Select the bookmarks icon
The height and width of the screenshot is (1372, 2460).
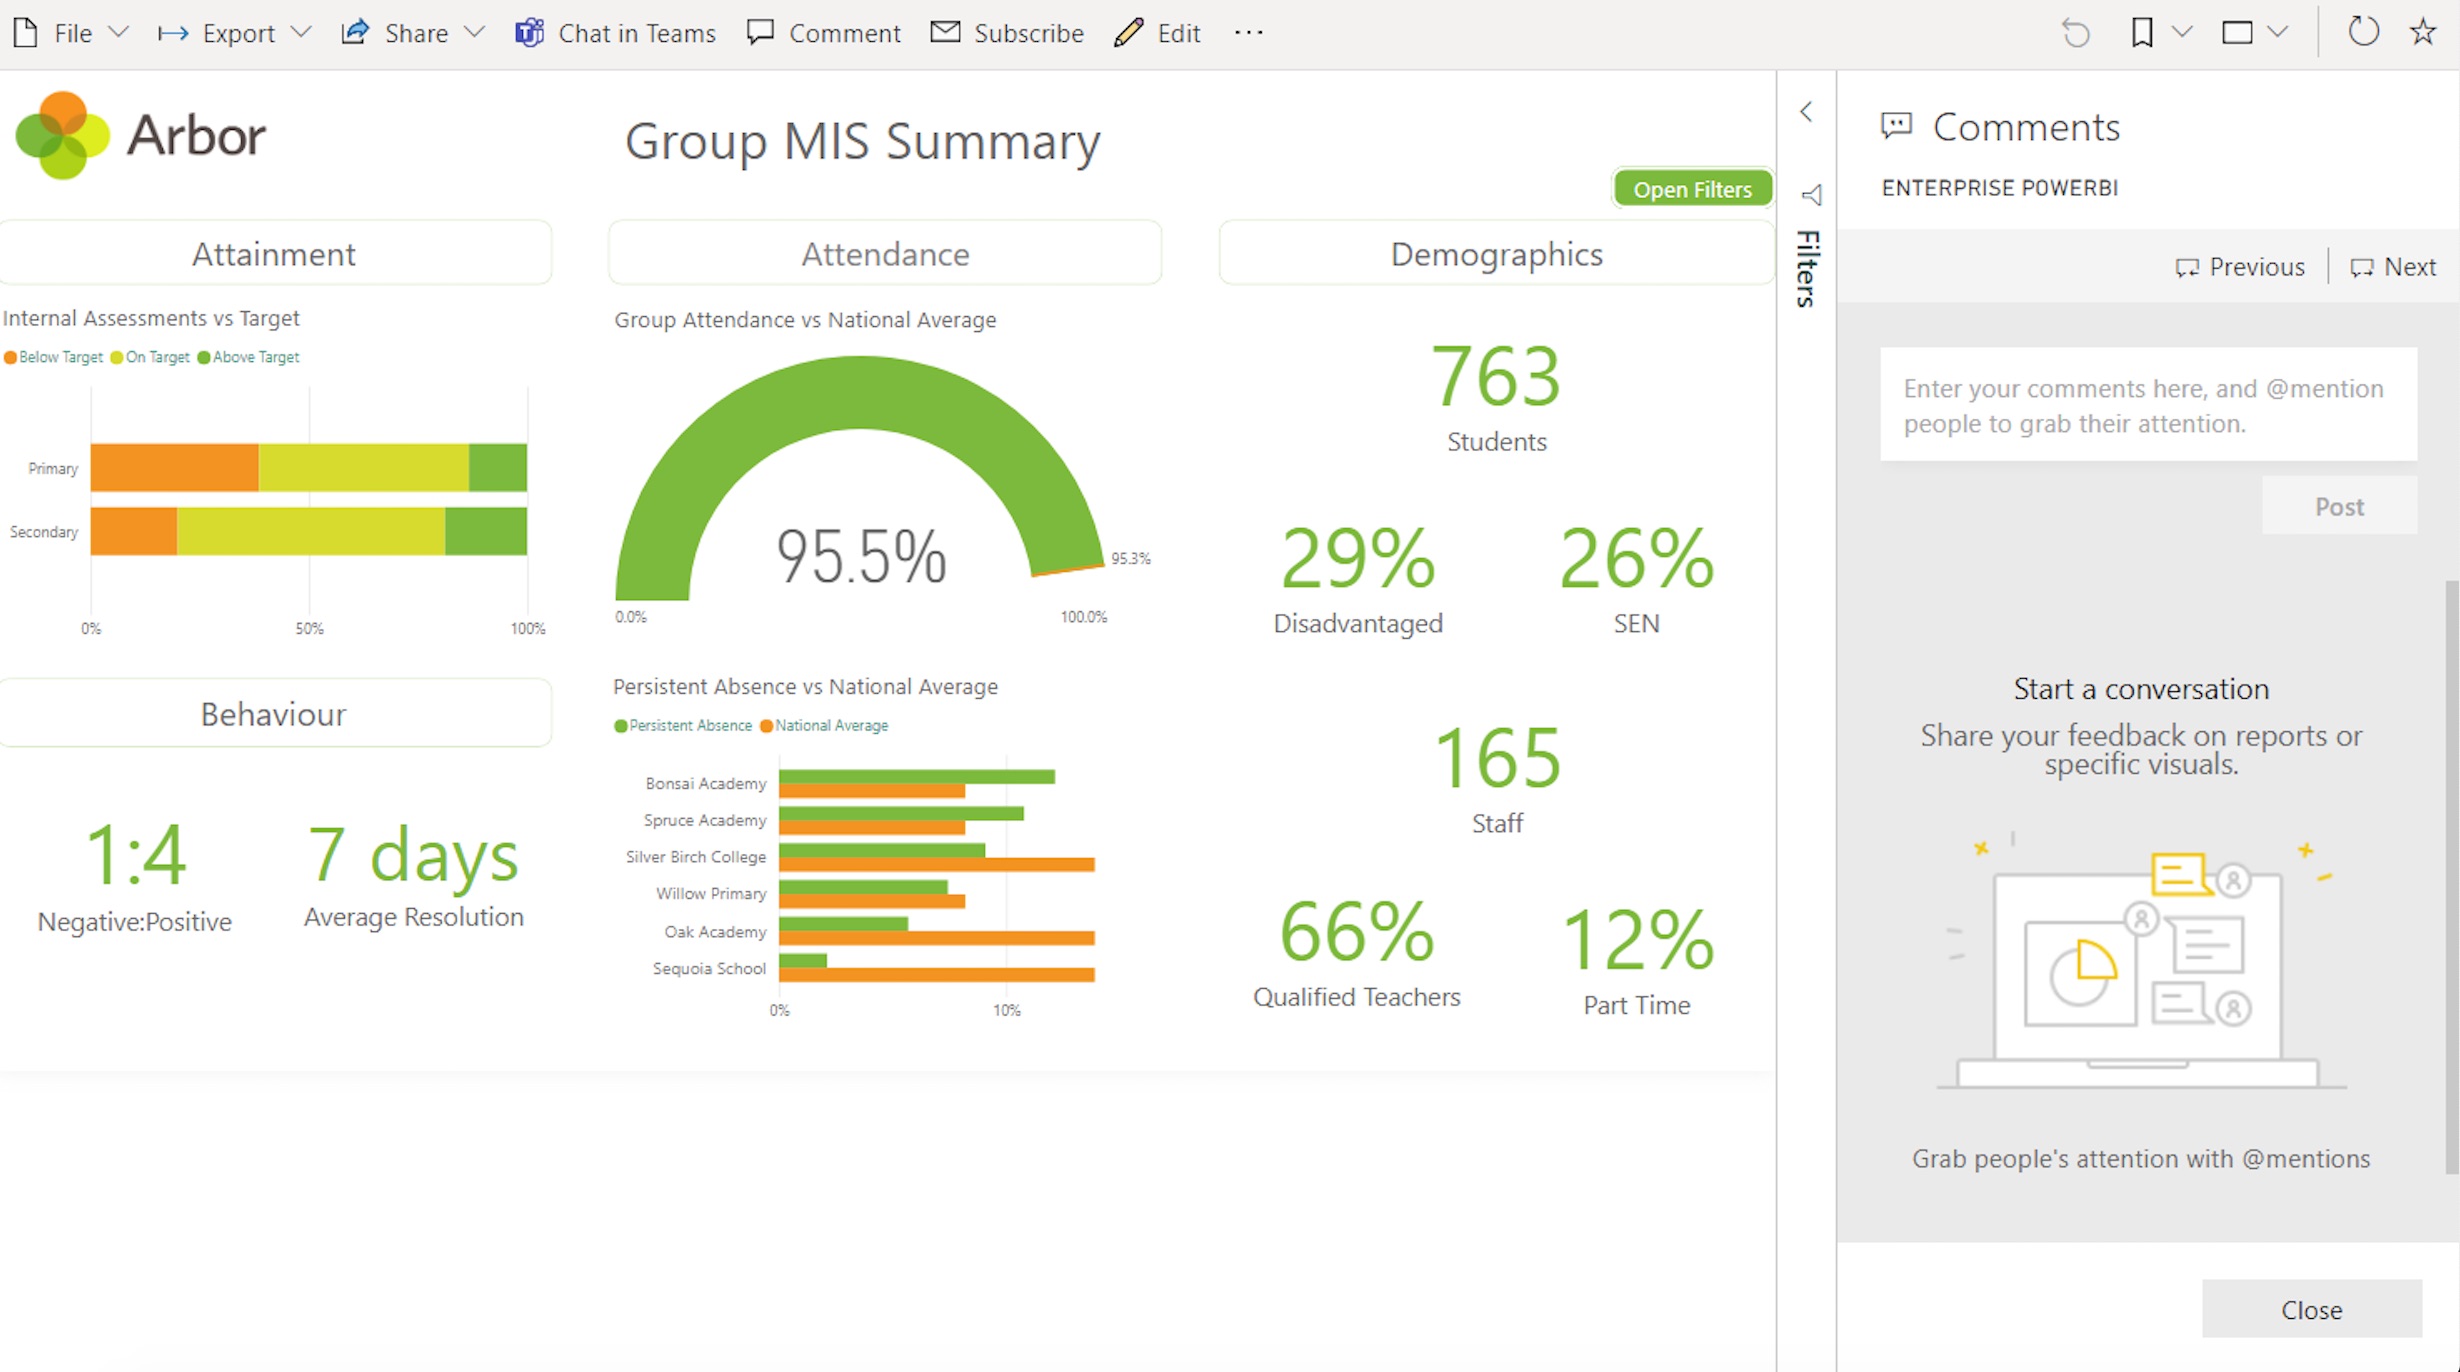click(2142, 32)
